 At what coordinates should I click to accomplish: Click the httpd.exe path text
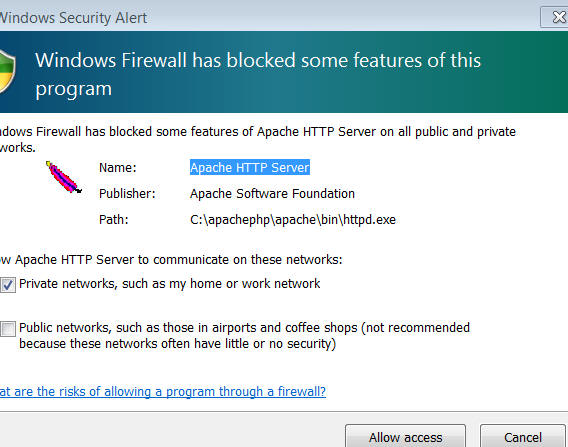tap(293, 220)
